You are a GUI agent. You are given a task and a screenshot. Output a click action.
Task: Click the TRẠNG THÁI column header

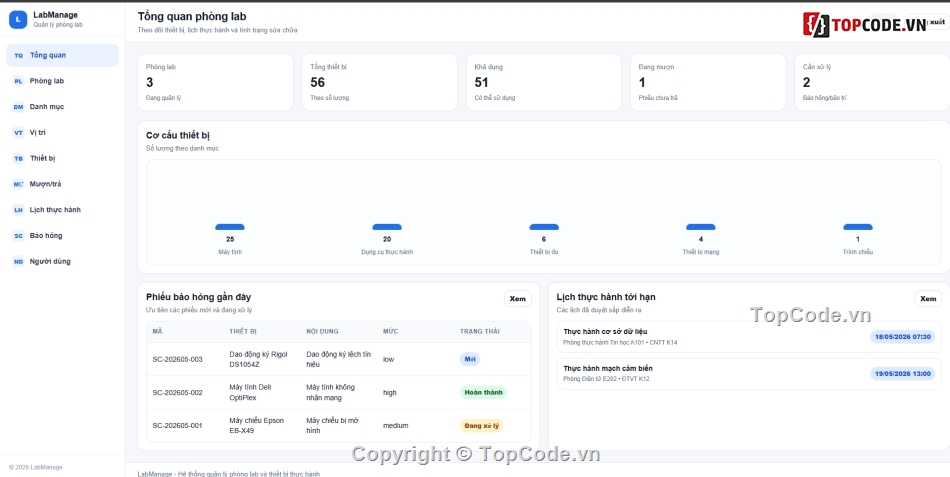(x=480, y=332)
